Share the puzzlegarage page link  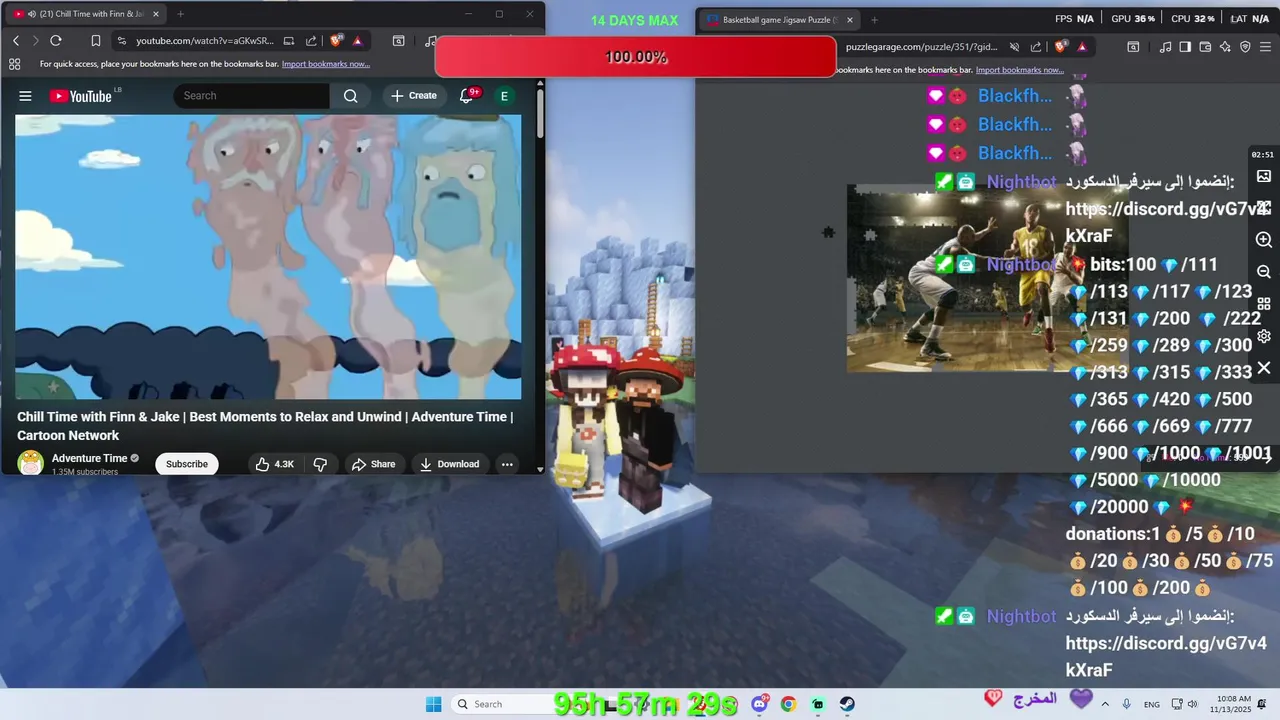(1037, 46)
